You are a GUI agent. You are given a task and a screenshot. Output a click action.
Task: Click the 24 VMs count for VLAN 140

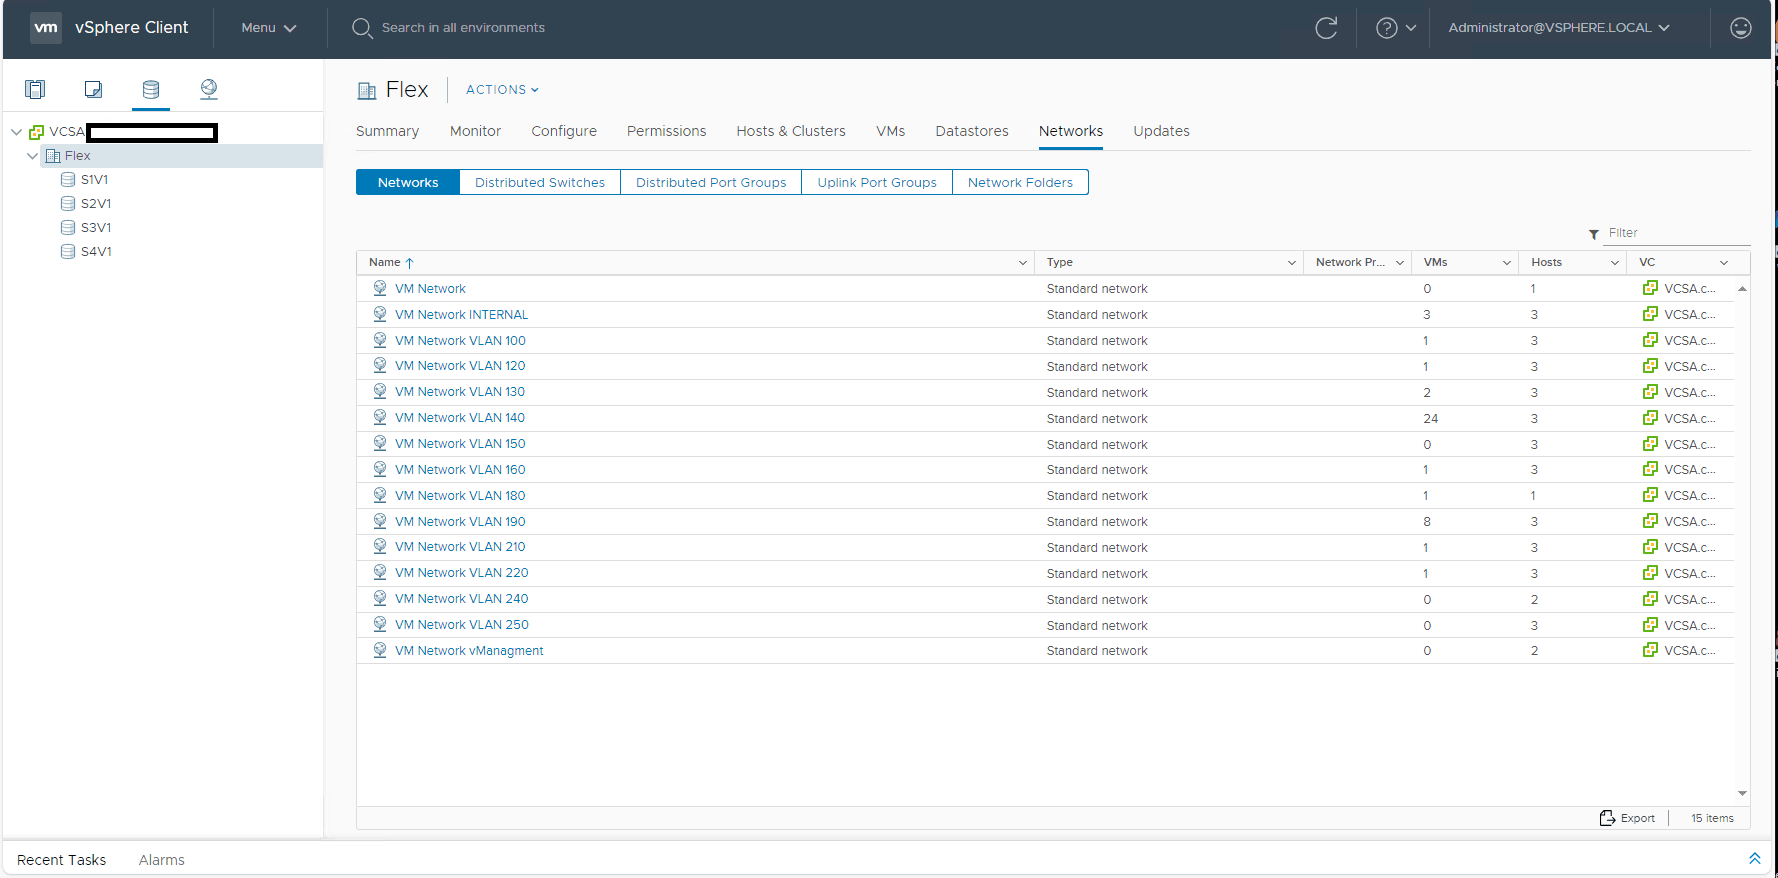(1431, 418)
